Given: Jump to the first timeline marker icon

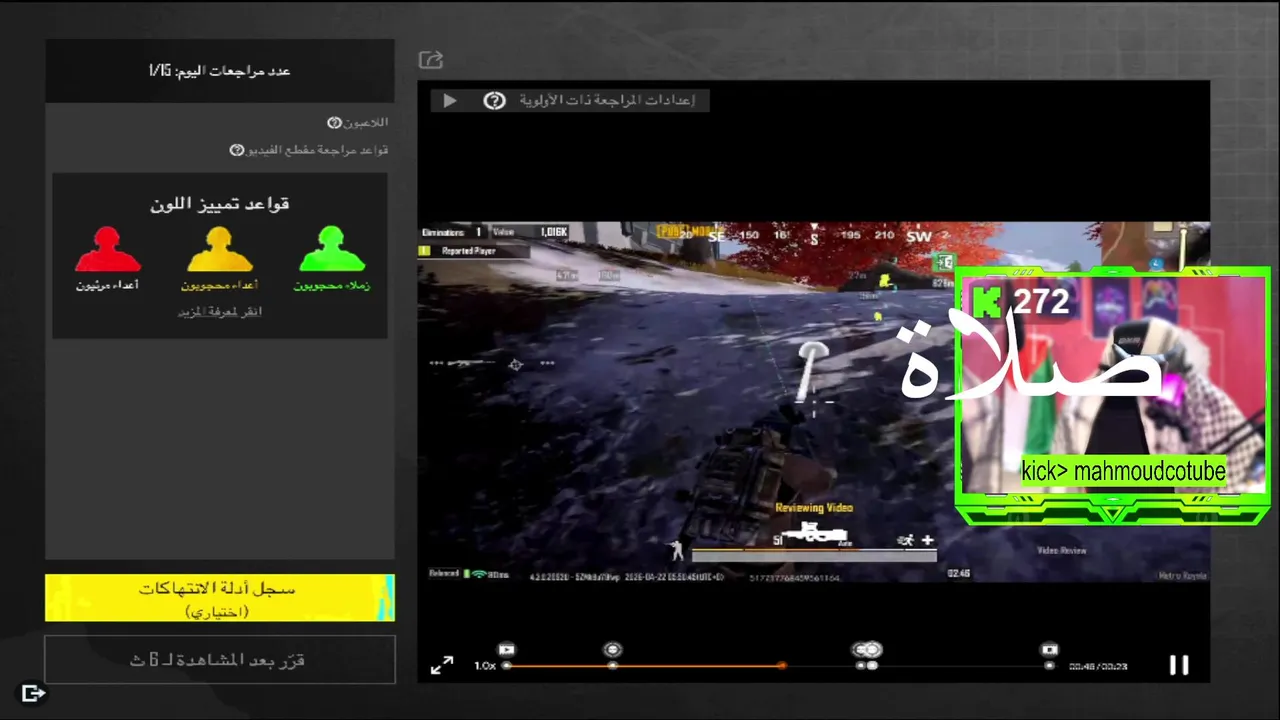Looking at the screenshot, I should click(507, 650).
